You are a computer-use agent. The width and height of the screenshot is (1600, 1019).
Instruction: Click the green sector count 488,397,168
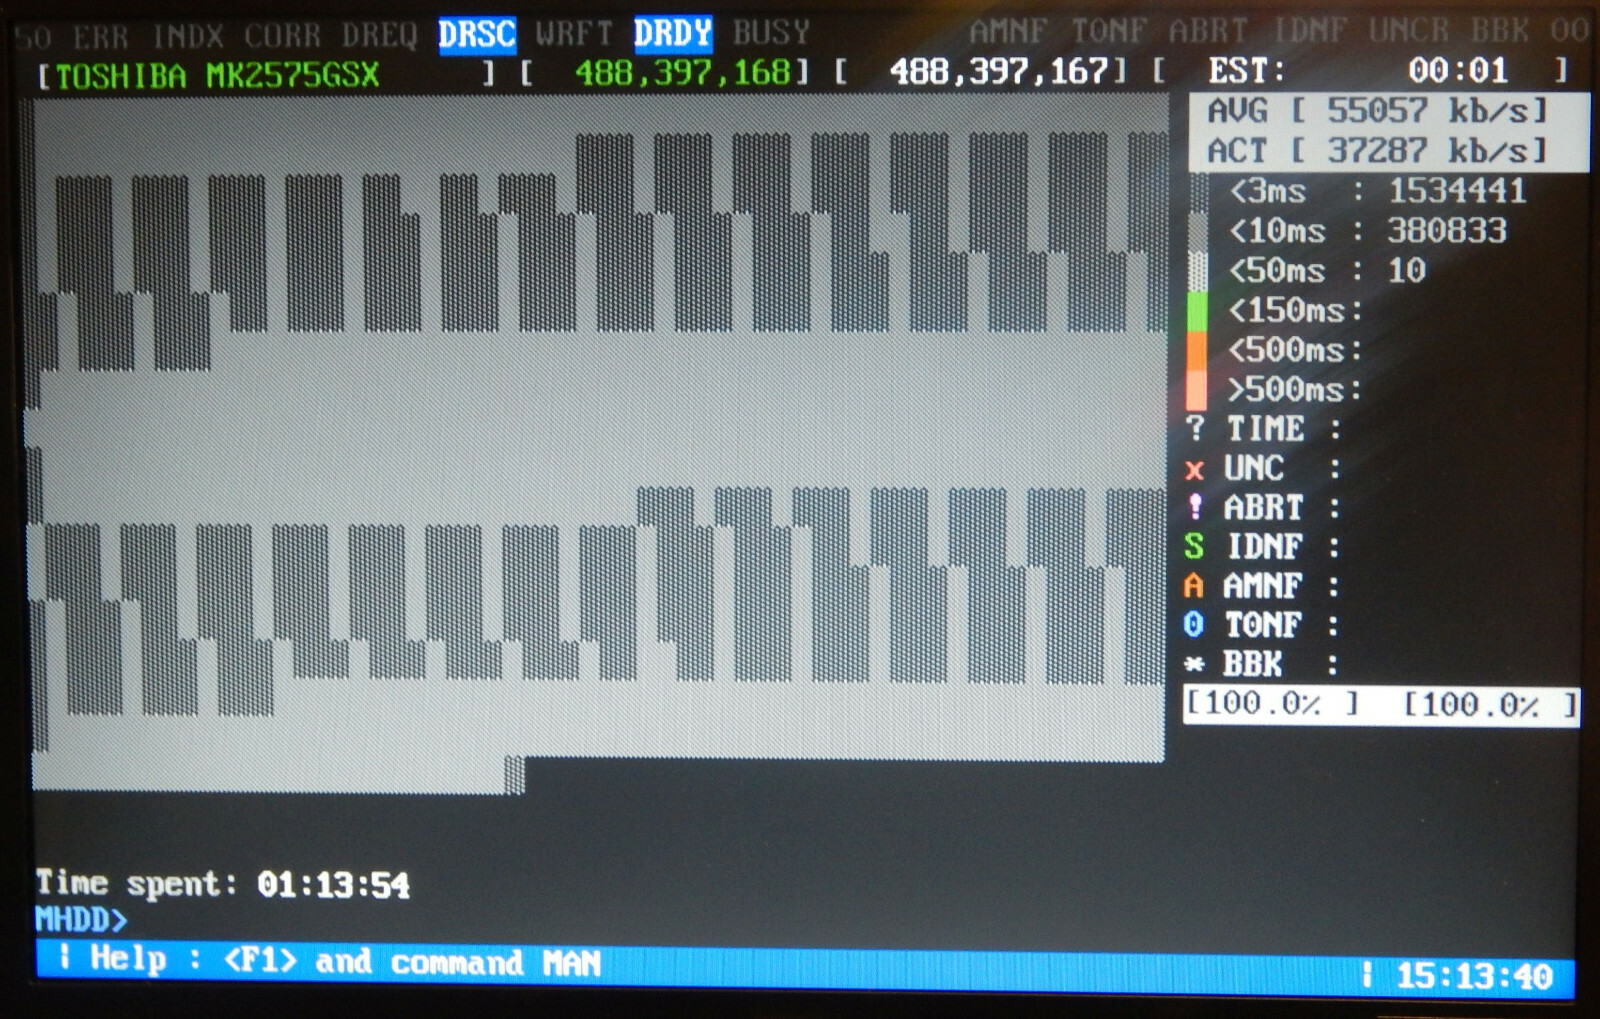pyautogui.click(x=683, y=72)
